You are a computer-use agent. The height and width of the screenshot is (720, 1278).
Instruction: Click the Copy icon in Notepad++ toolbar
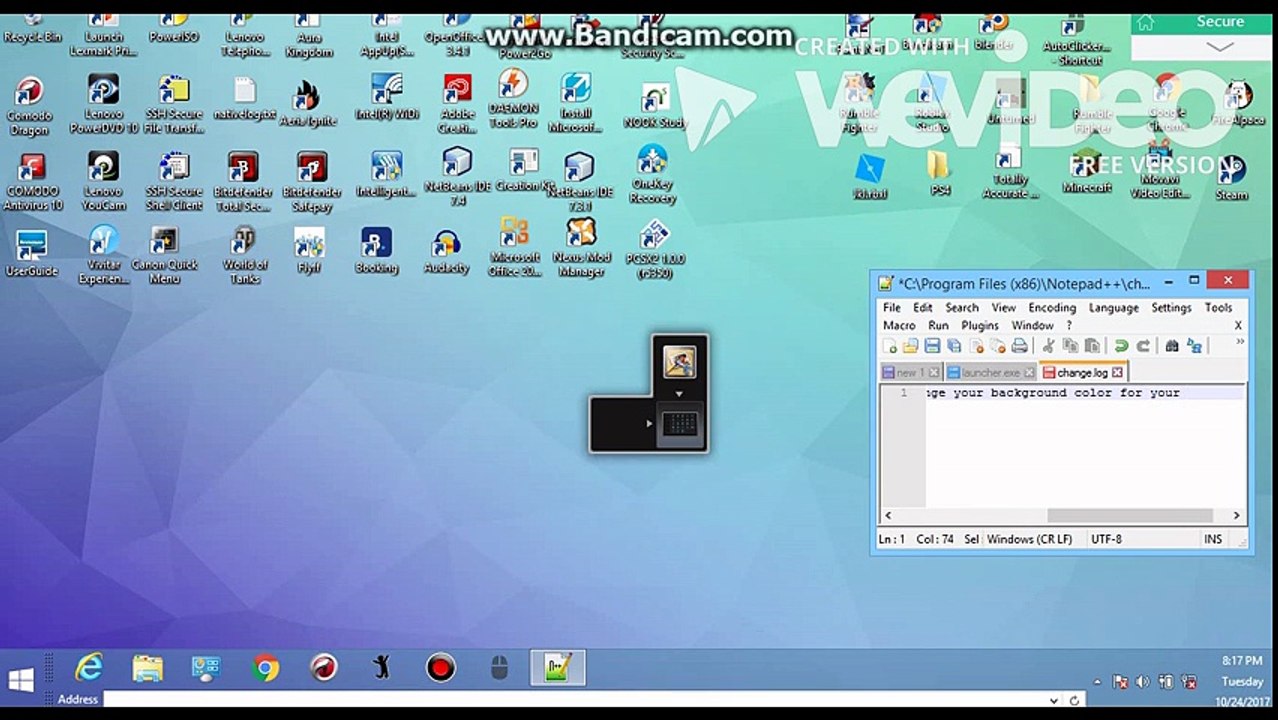click(1070, 346)
